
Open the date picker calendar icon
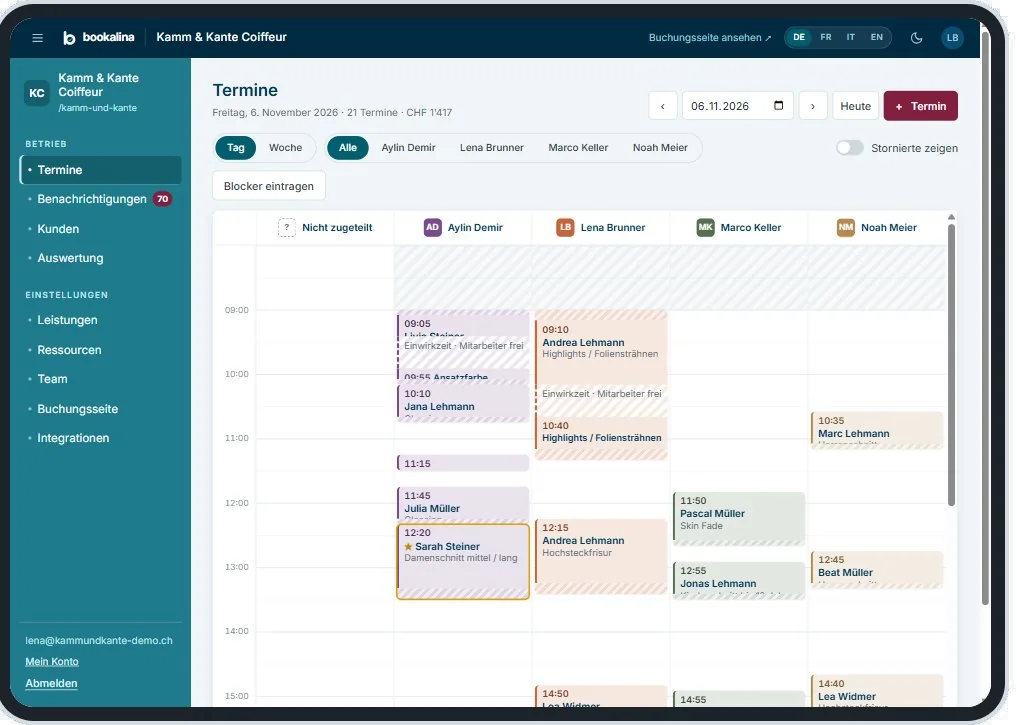(778, 106)
